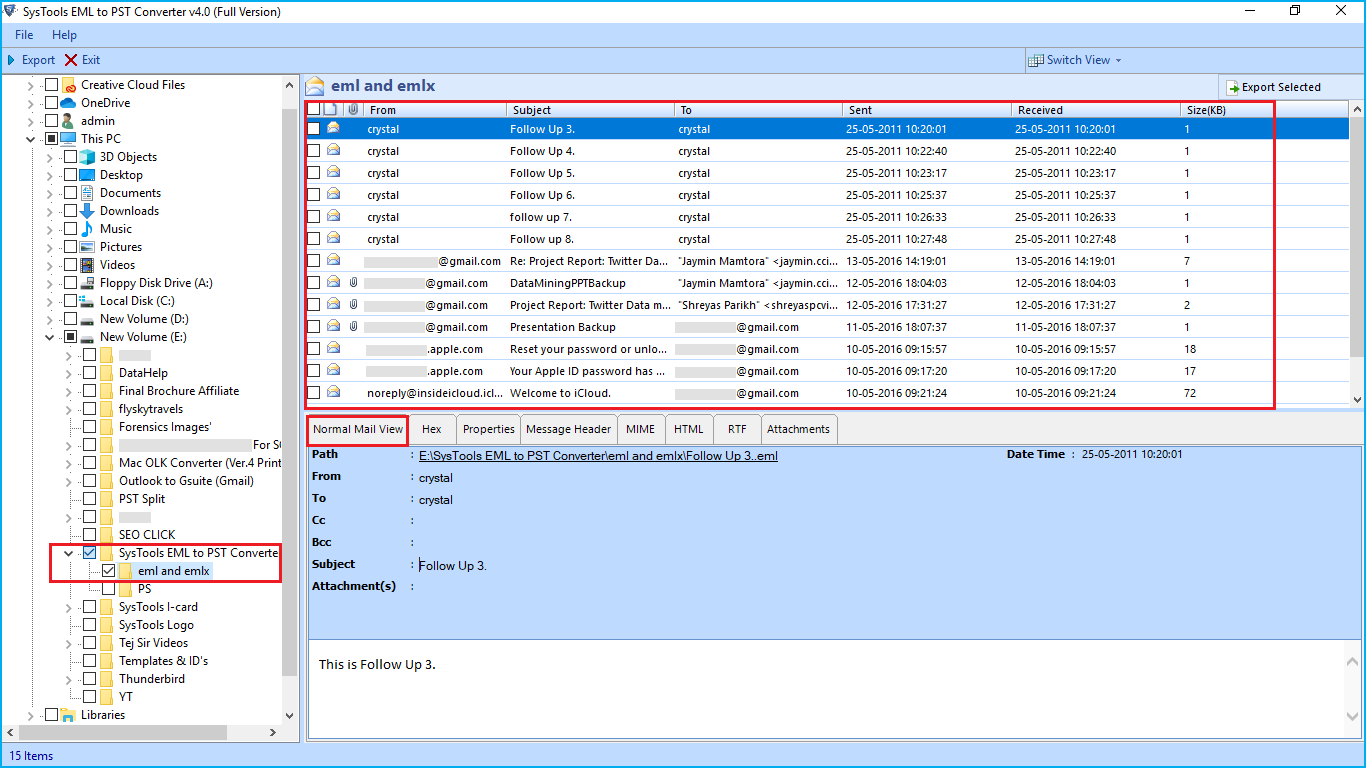Open the Message Header tab
1366x768 pixels.
[x=569, y=429]
